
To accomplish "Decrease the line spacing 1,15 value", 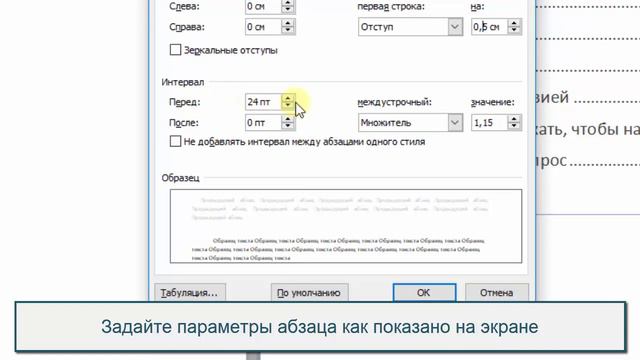I will tap(514, 127).
